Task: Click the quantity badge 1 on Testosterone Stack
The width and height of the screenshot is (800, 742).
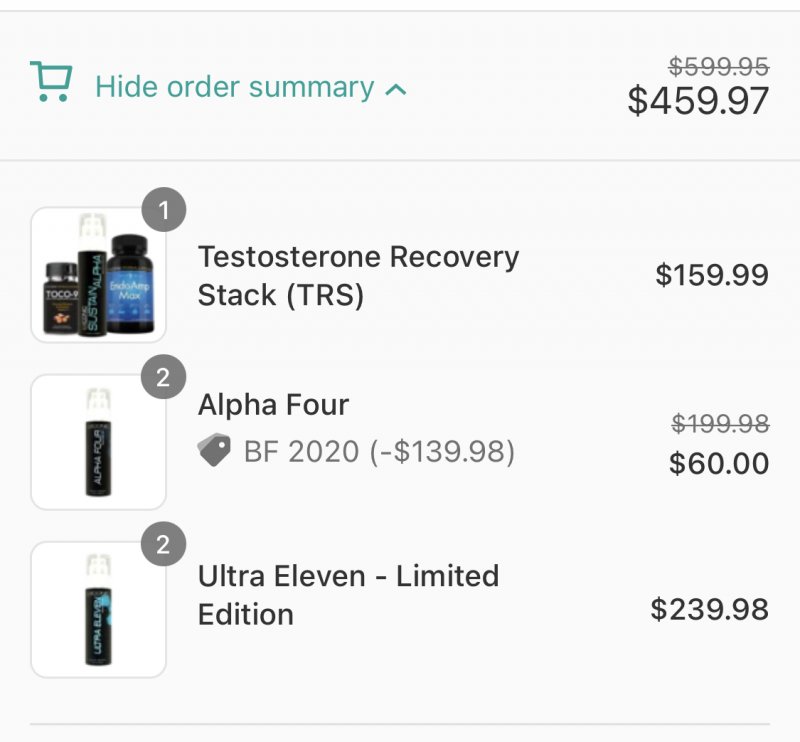Action: coord(164,210)
